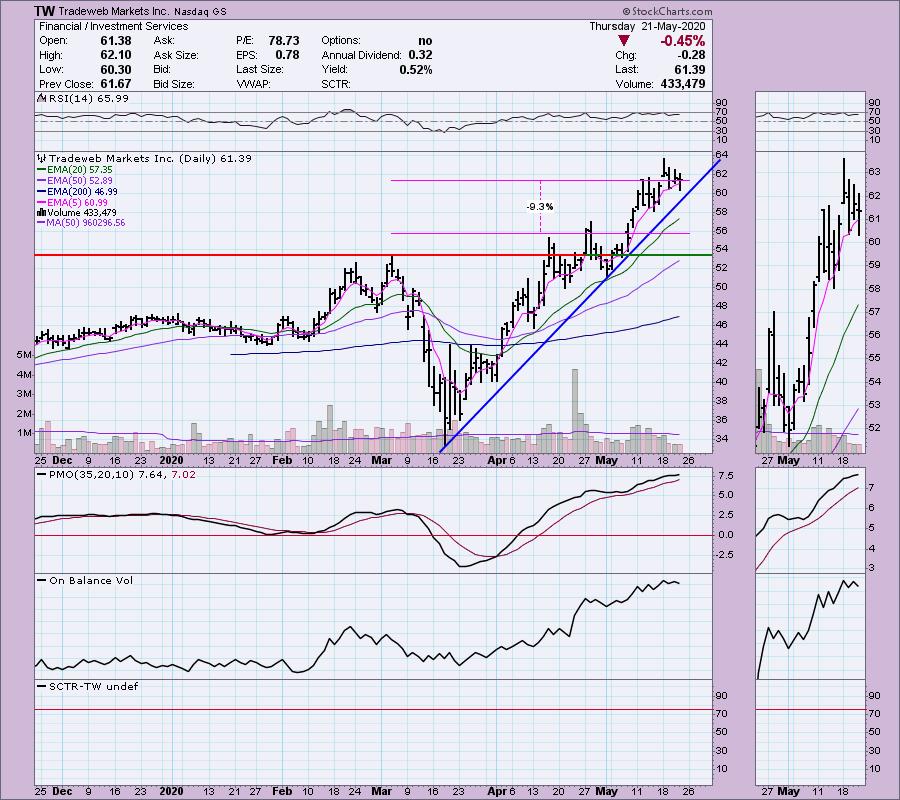Click the 2020 label on price chart axis
This screenshot has width=900, height=800.
[171, 461]
